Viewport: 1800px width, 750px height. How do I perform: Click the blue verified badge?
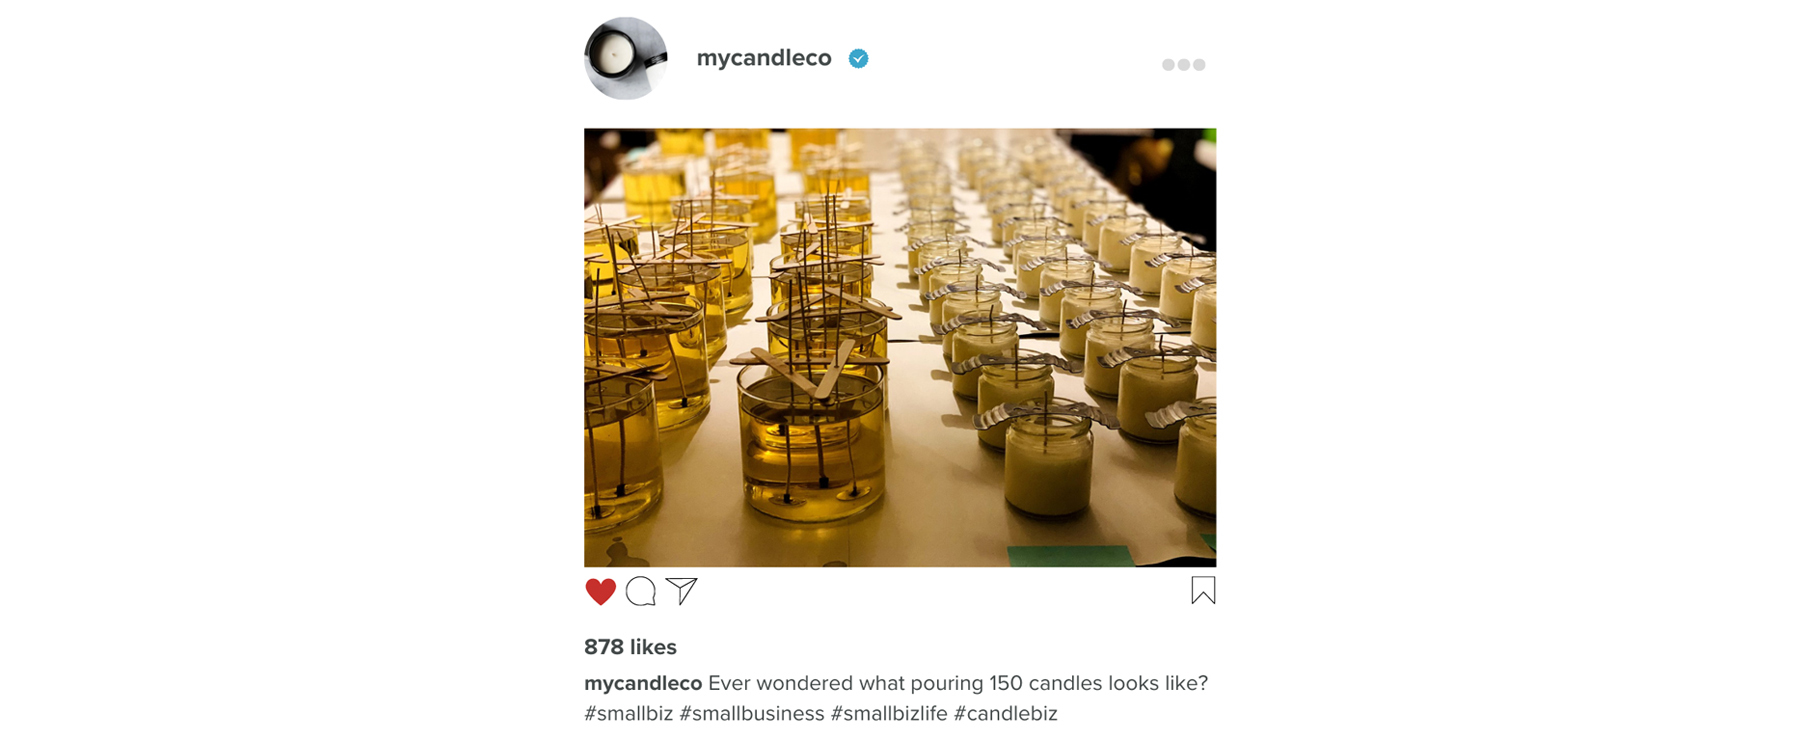pyautogui.click(x=858, y=59)
